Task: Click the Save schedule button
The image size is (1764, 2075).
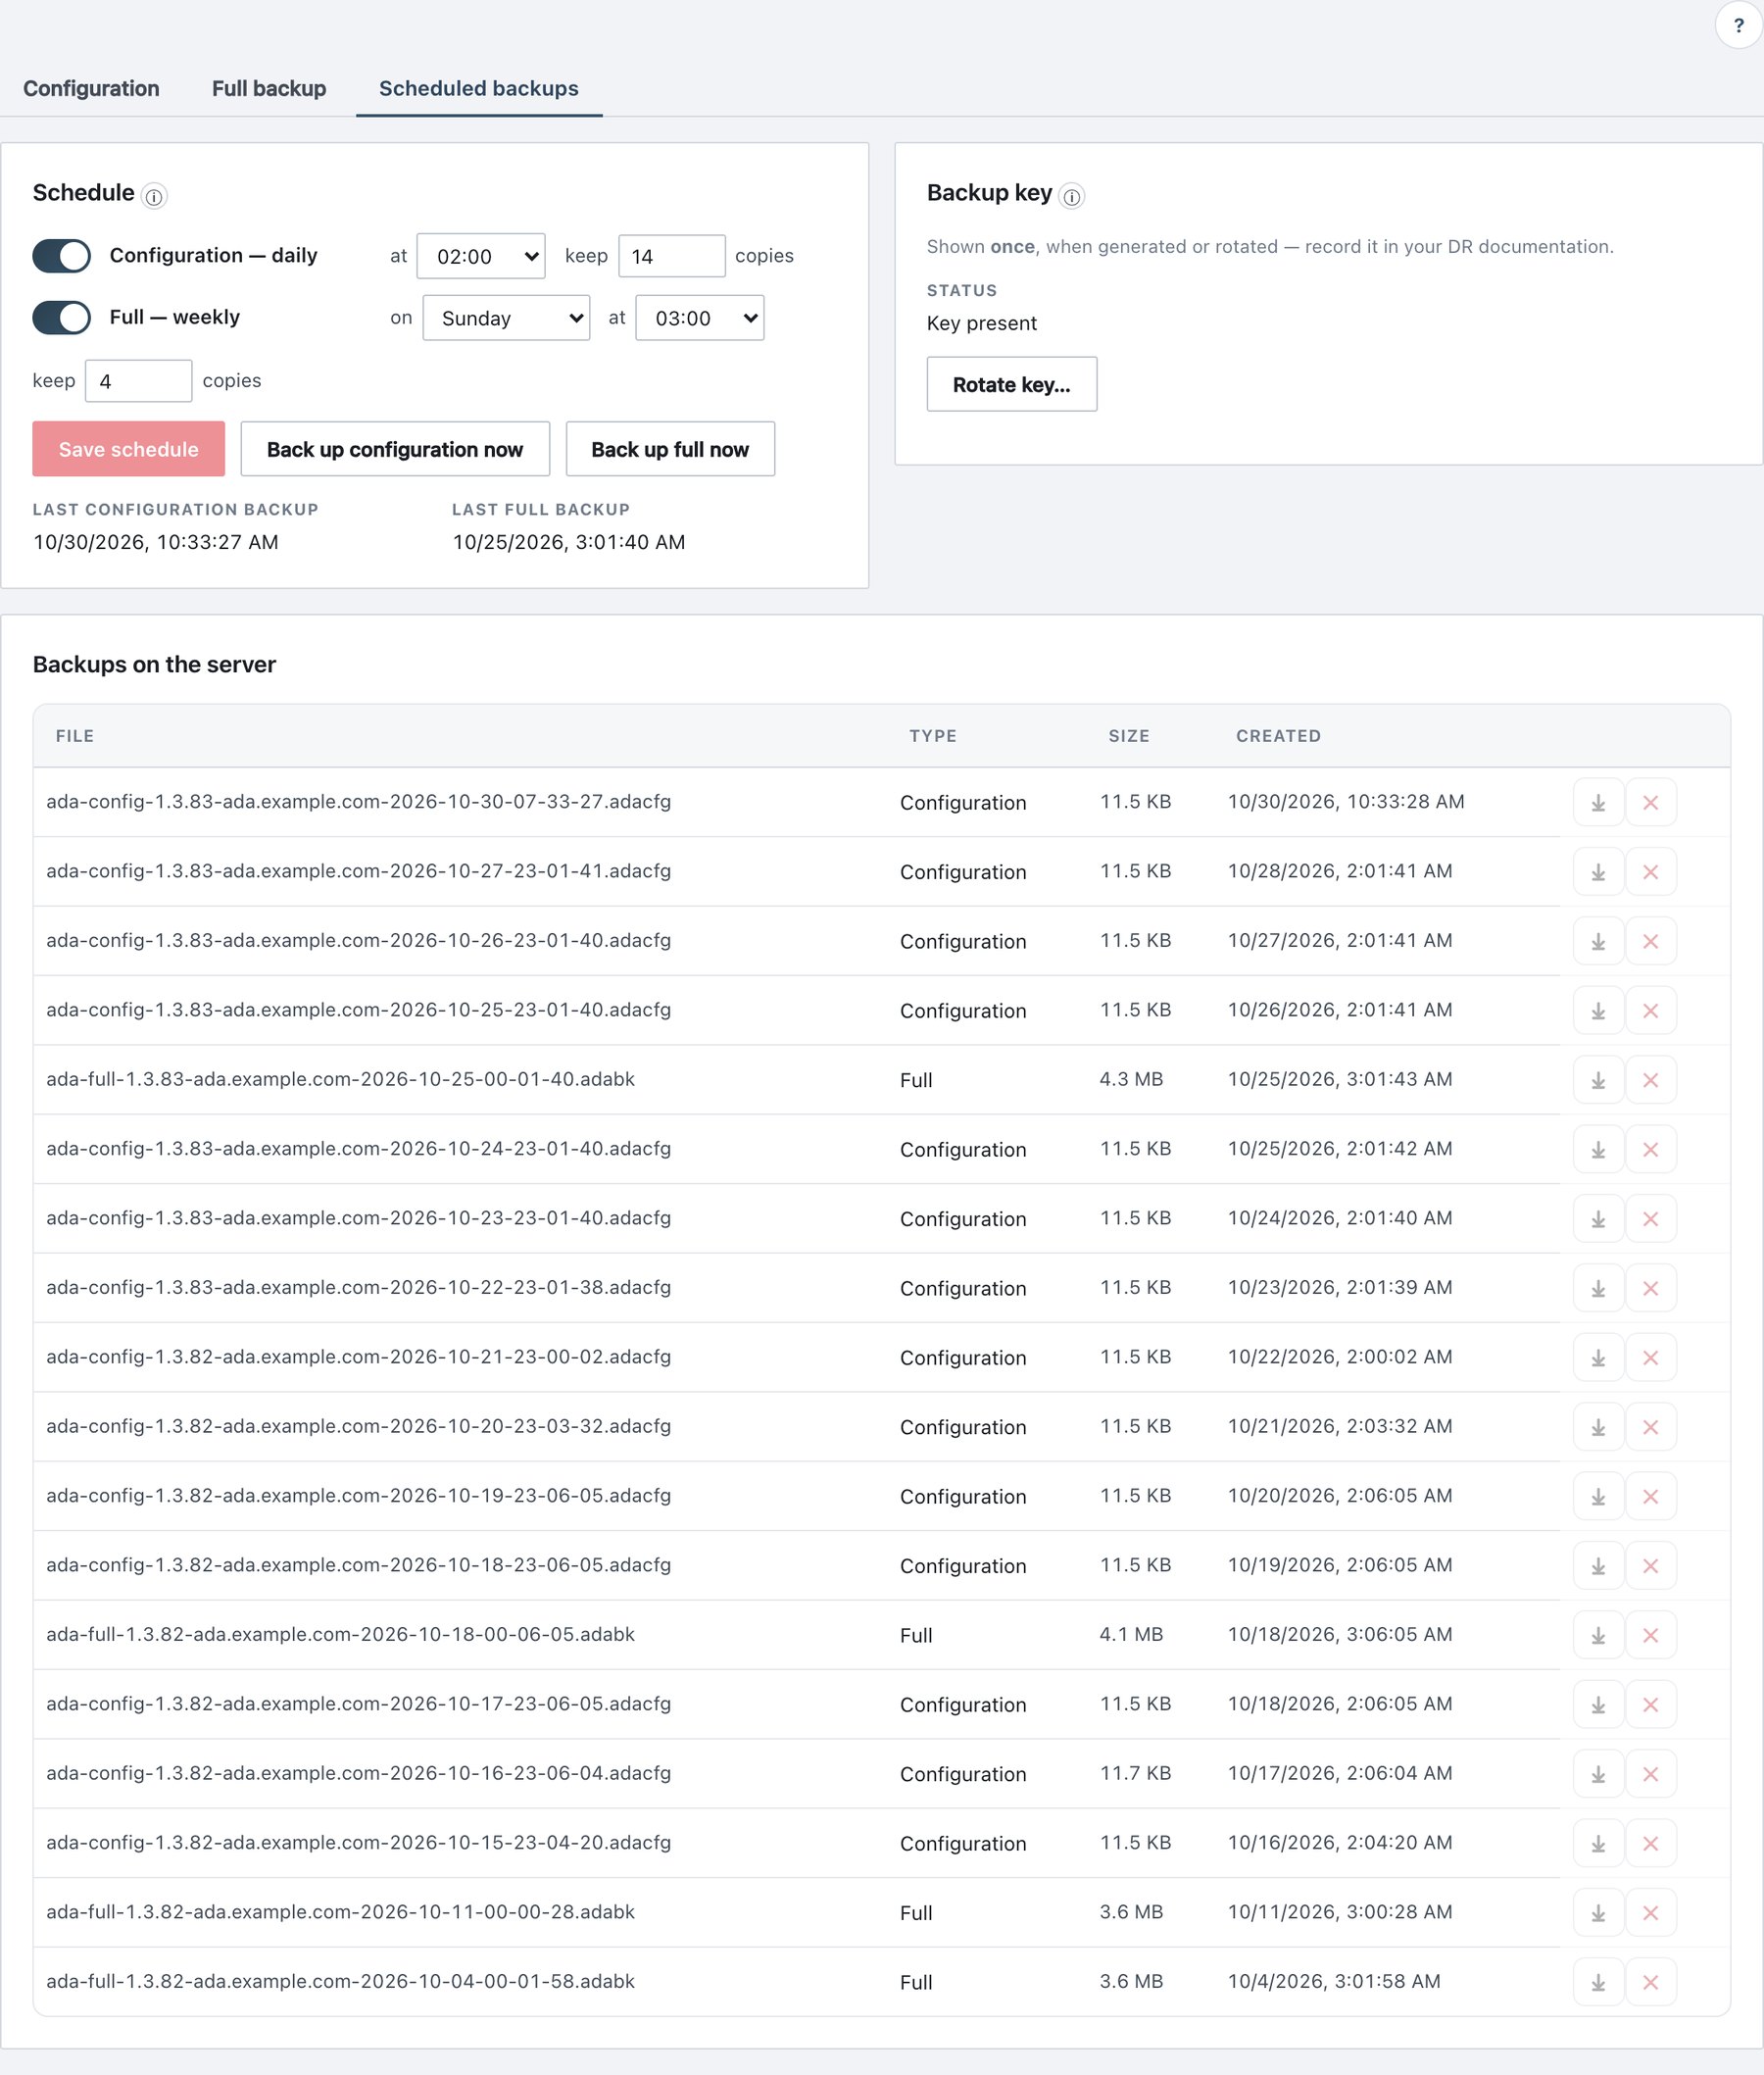Action: click(x=129, y=449)
